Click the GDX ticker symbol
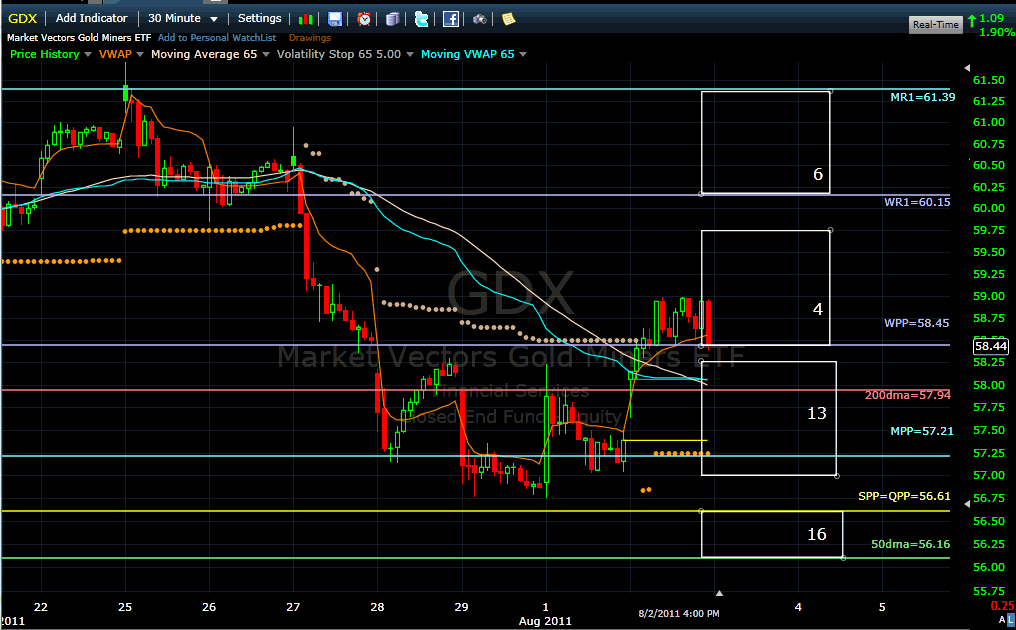Screen dimensions: 1016x630 click(23, 19)
